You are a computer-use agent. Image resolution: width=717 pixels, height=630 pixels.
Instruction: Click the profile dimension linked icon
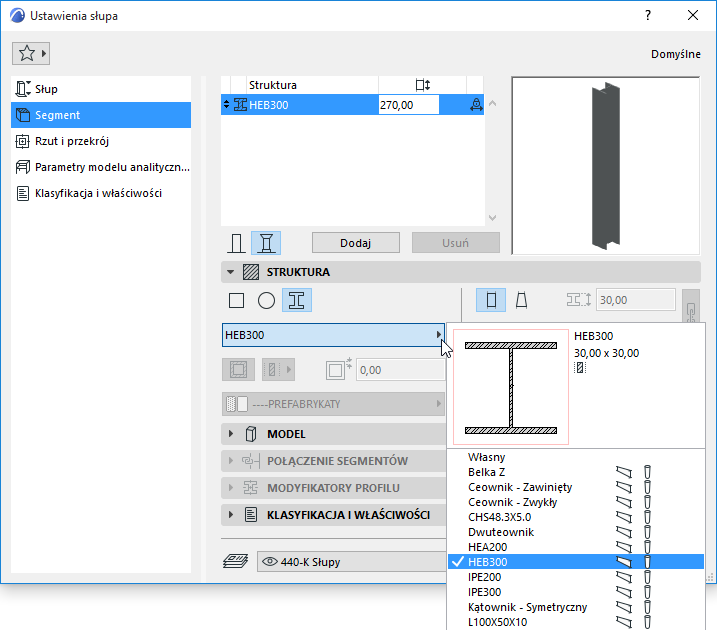(x=579, y=300)
